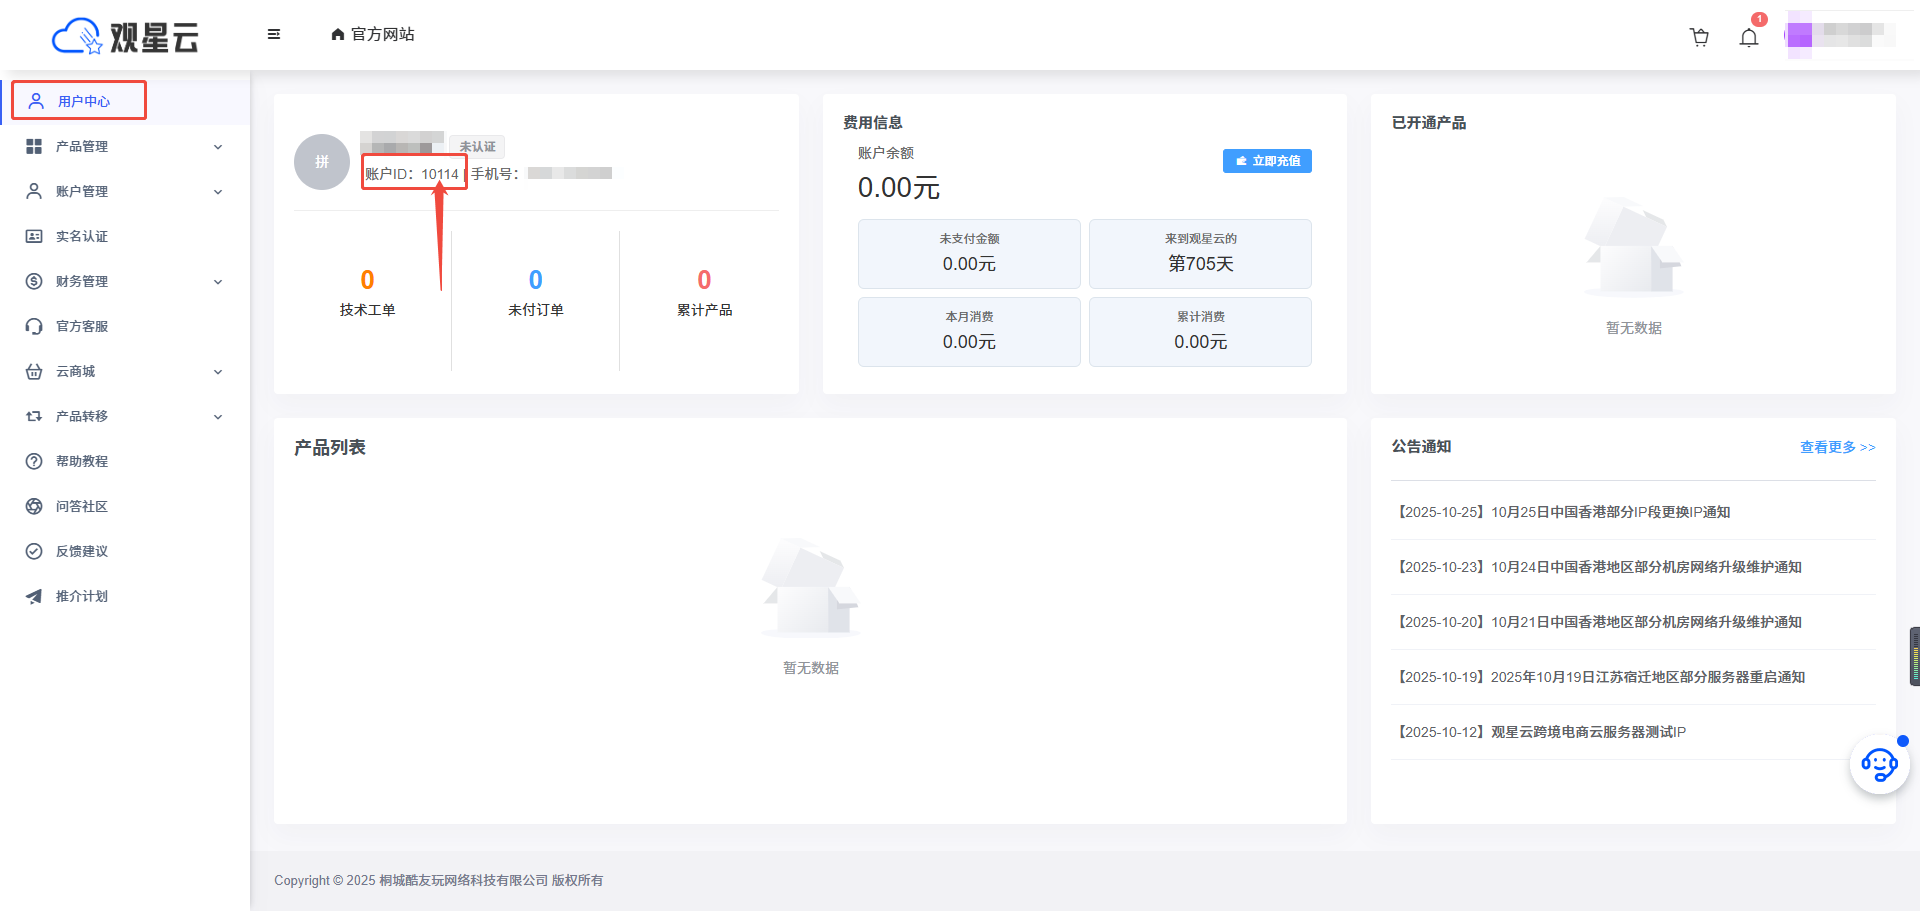Expand the 账户管理 submenu arrow
The image size is (1920, 911).
[218, 192]
